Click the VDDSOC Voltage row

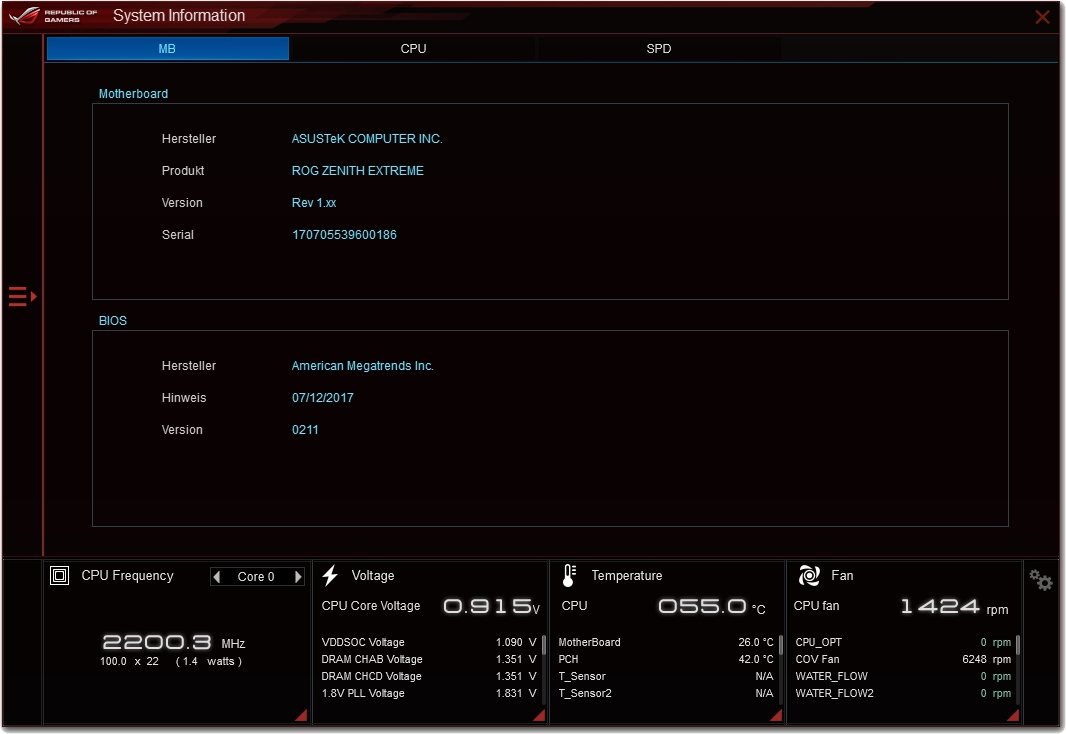(x=429, y=642)
